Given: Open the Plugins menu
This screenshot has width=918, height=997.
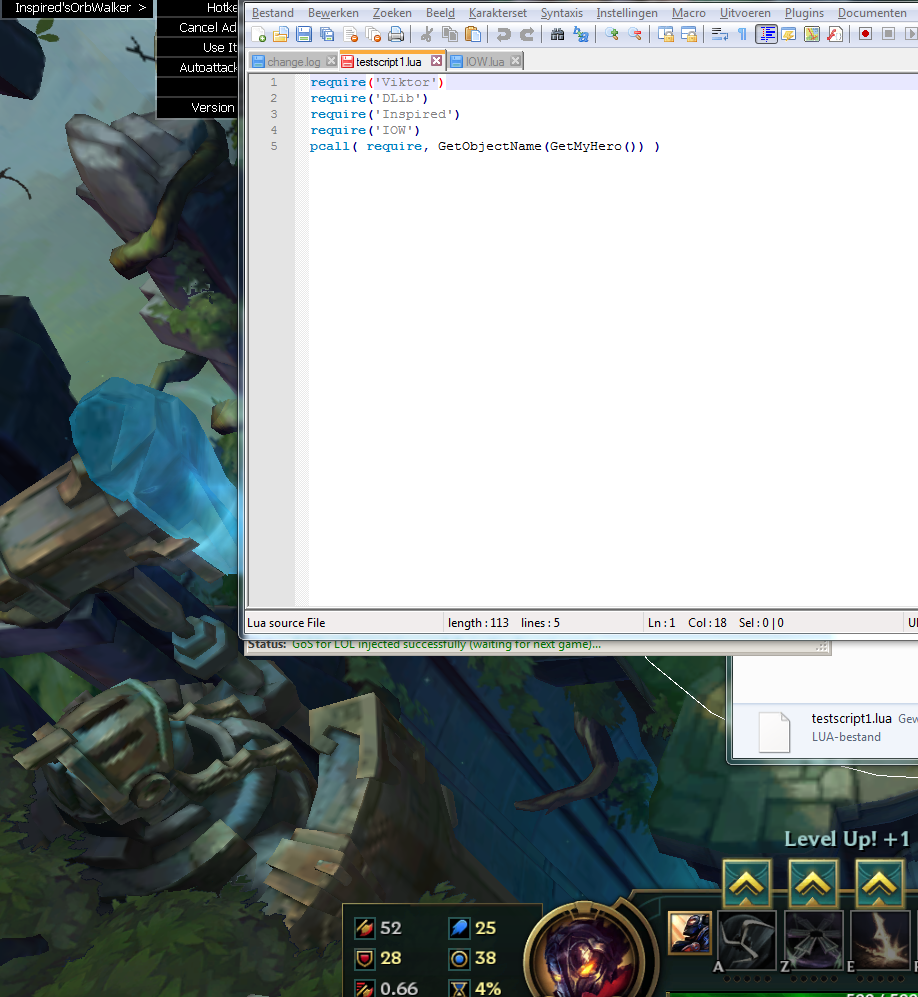Looking at the screenshot, I should pos(804,13).
